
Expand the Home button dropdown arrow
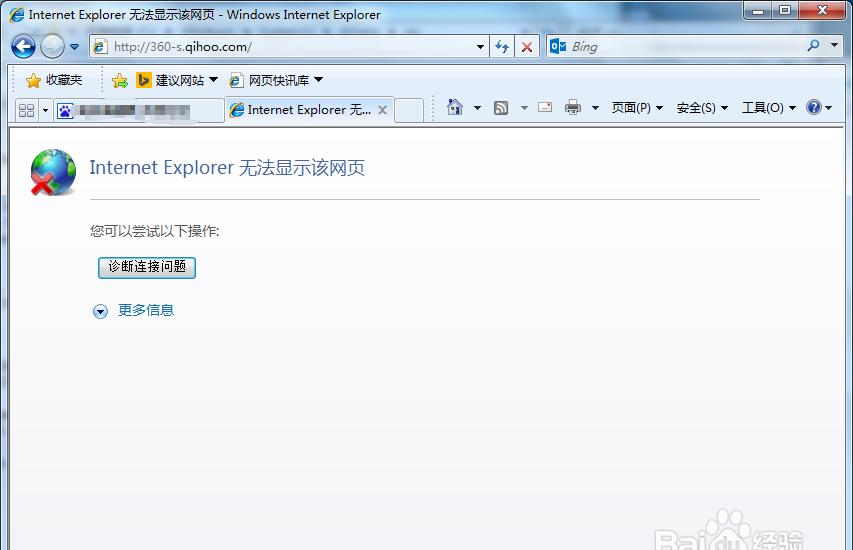pos(477,108)
